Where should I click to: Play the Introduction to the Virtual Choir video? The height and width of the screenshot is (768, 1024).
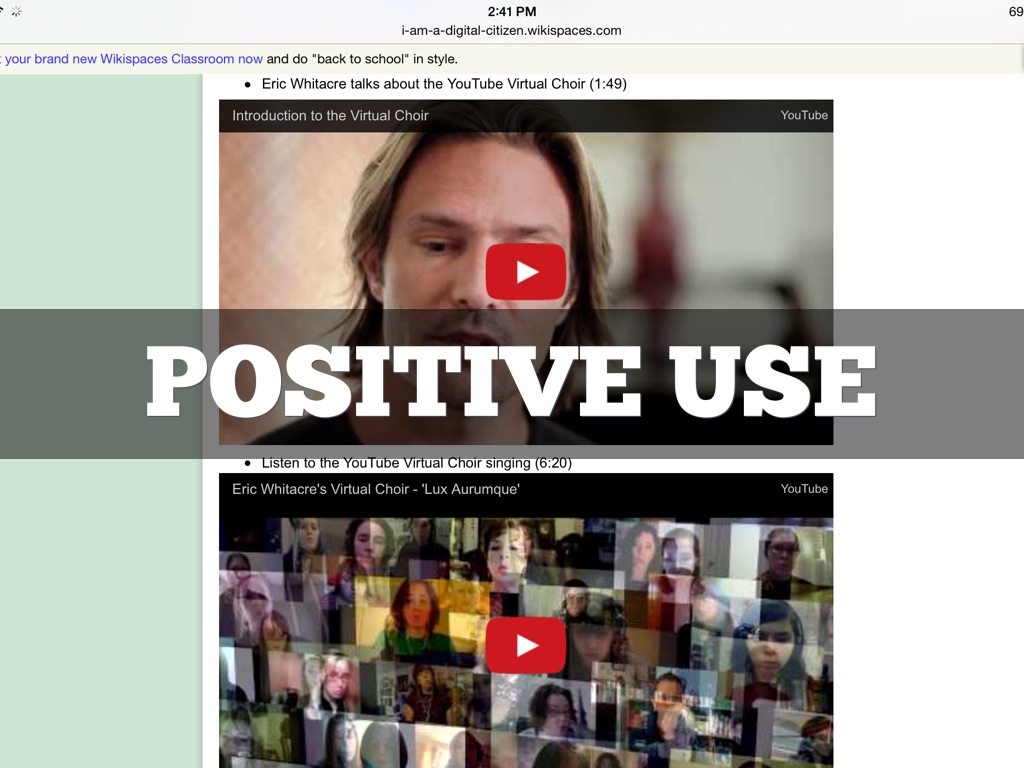click(x=526, y=271)
